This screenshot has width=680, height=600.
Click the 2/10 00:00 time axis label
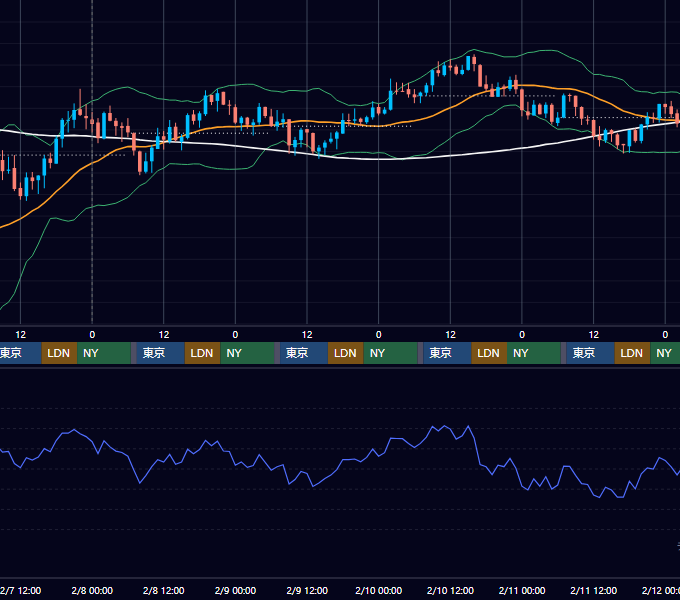tap(379, 590)
